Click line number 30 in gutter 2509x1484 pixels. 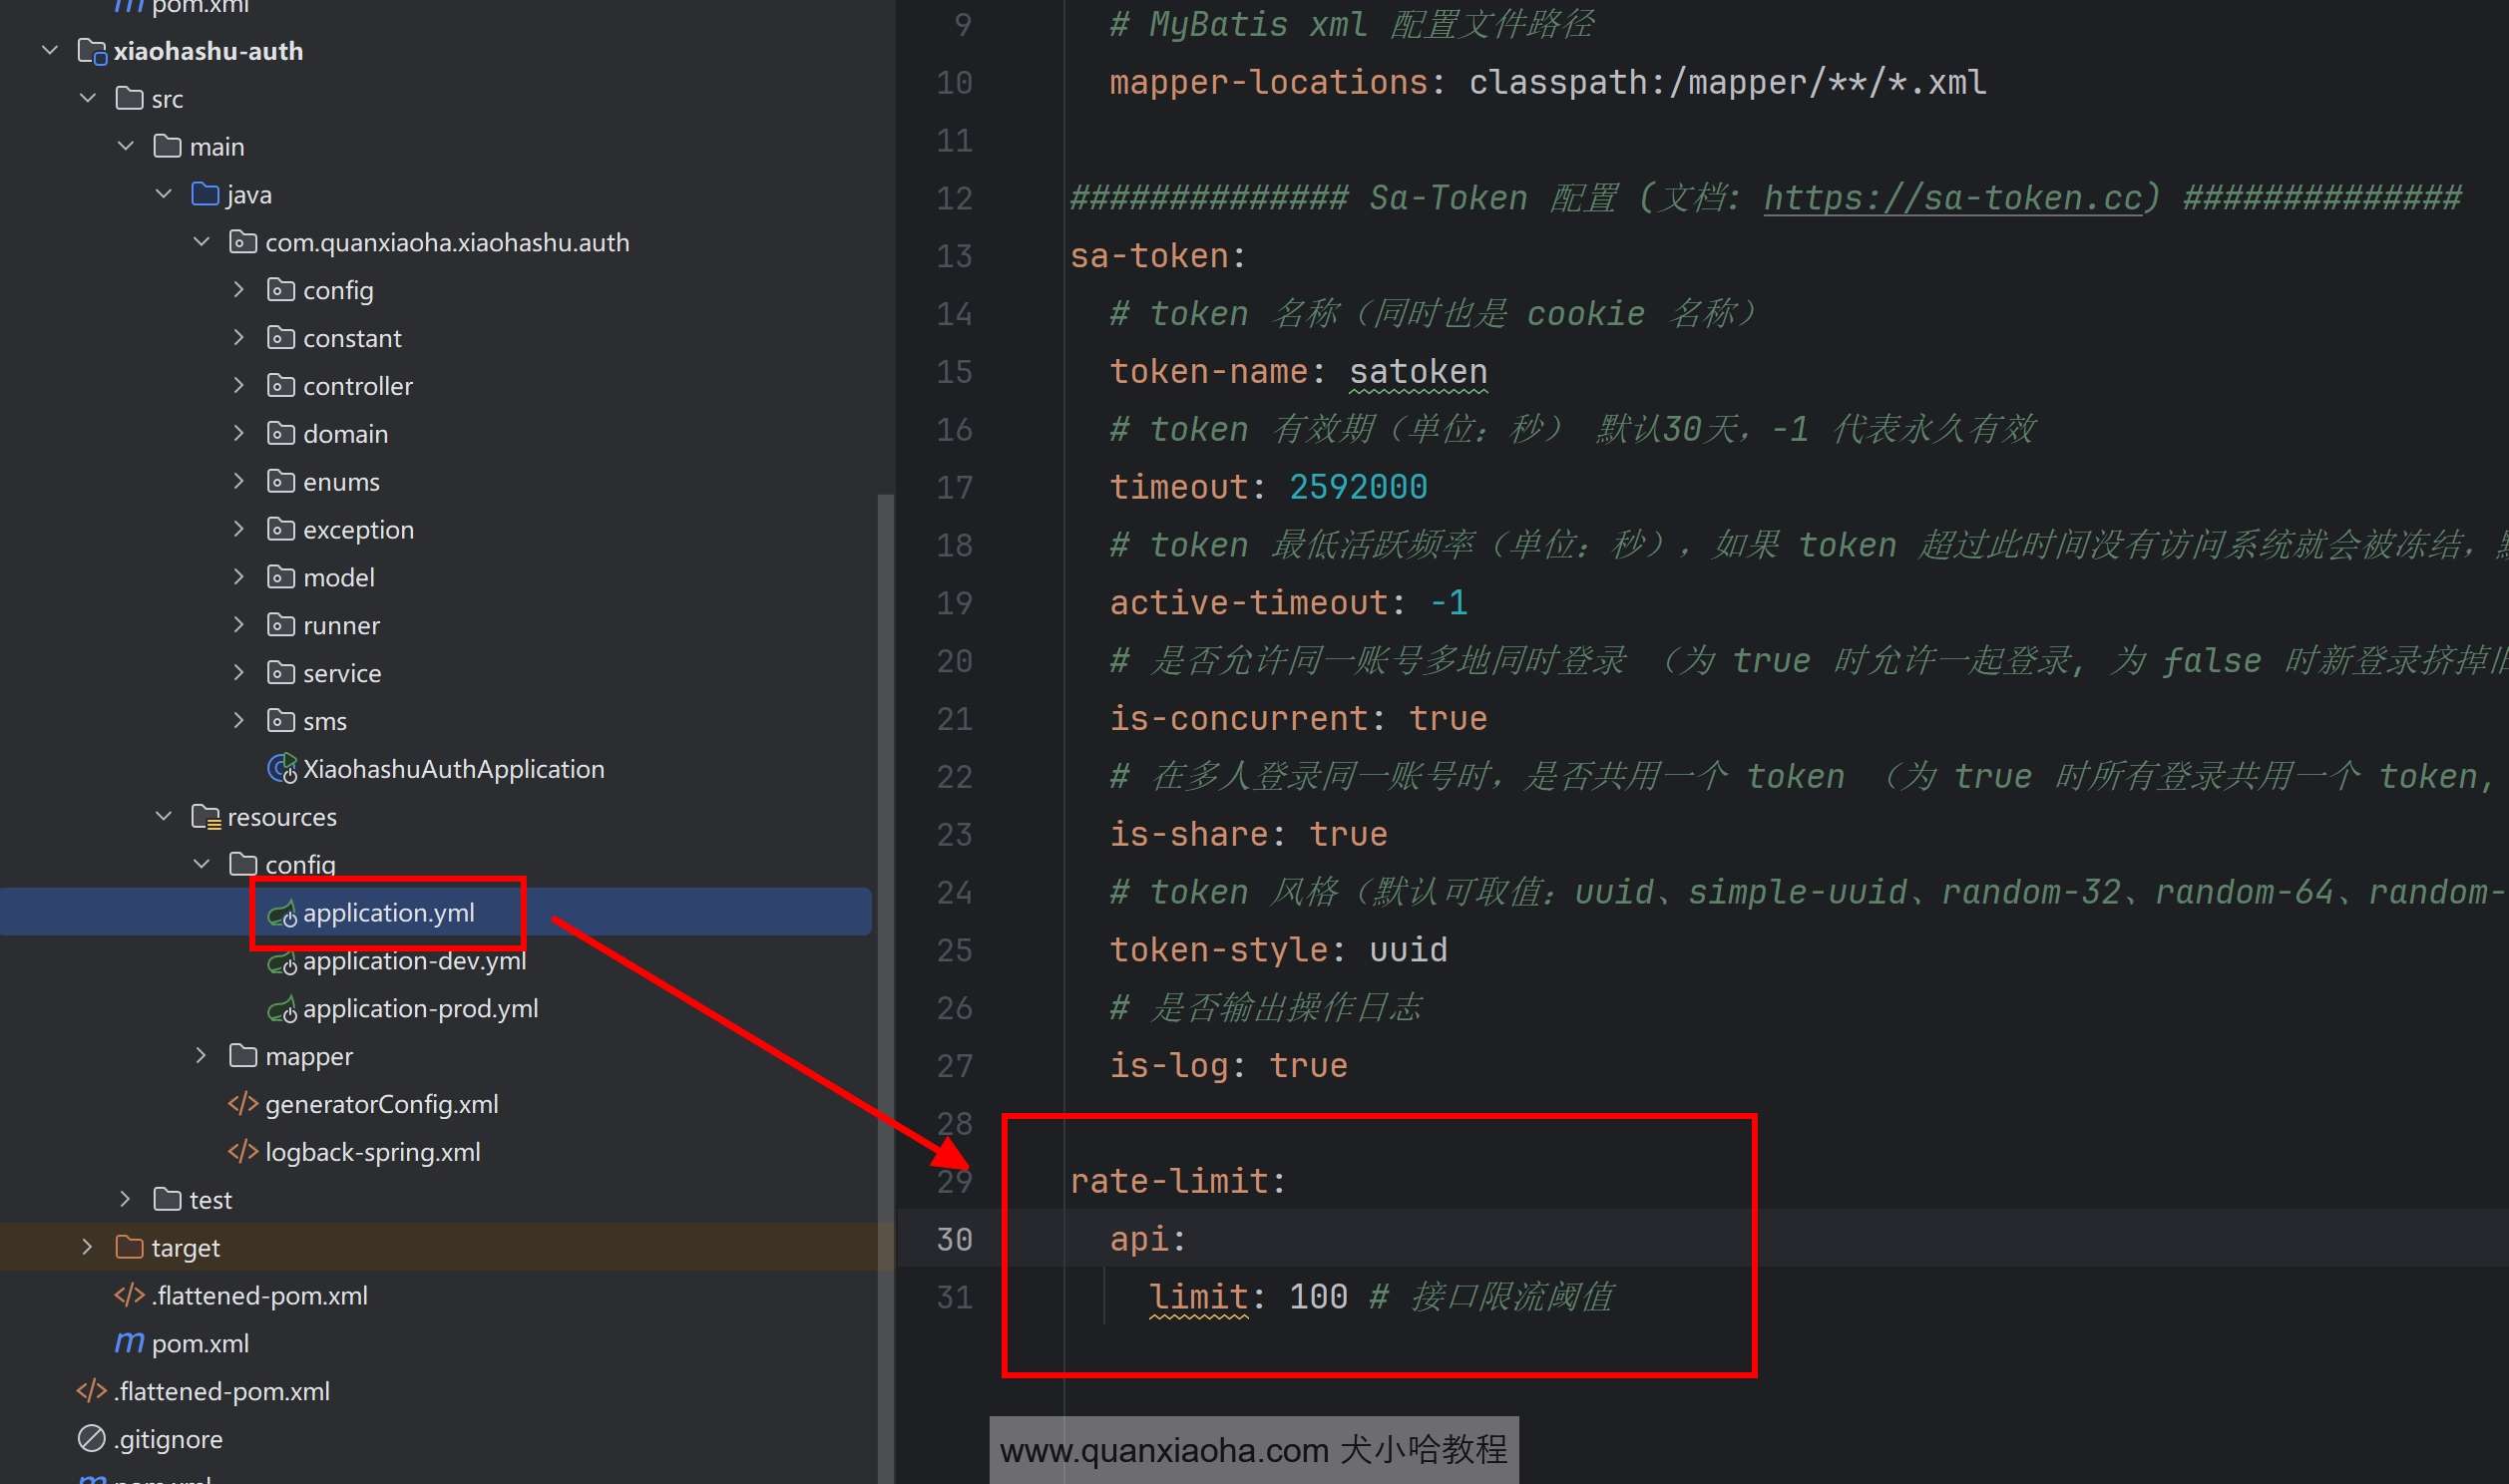[953, 1239]
